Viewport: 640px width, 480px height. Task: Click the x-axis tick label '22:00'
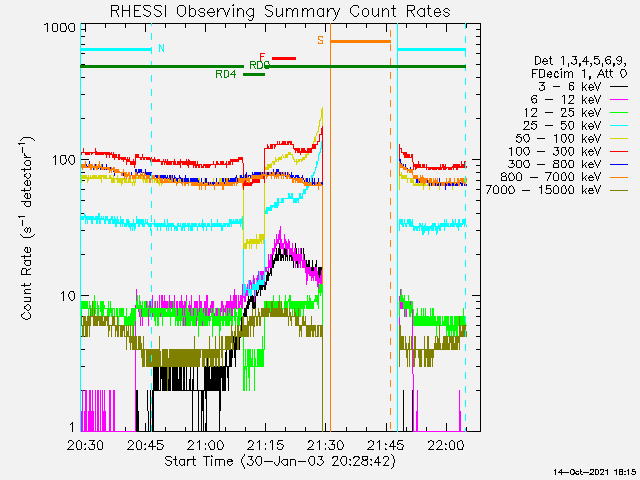click(445, 445)
